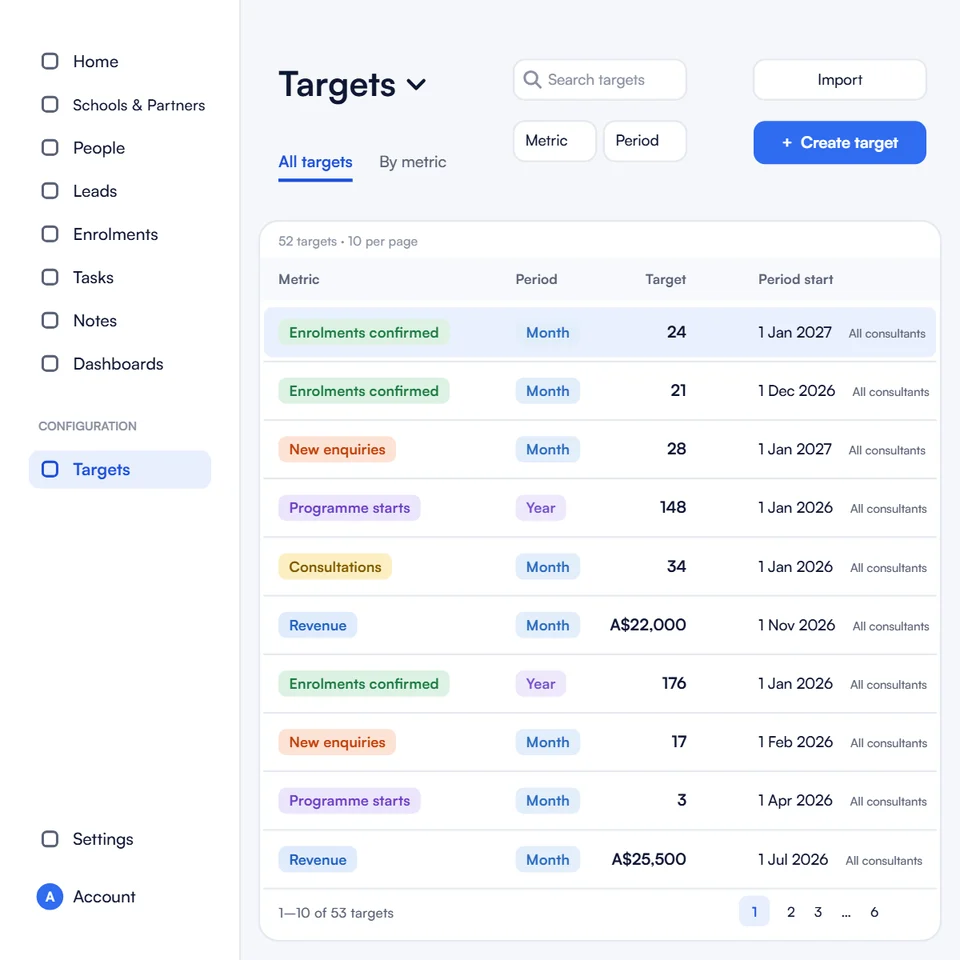
Task: Expand the Targets title dropdown chevron
Action: coord(416,84)
